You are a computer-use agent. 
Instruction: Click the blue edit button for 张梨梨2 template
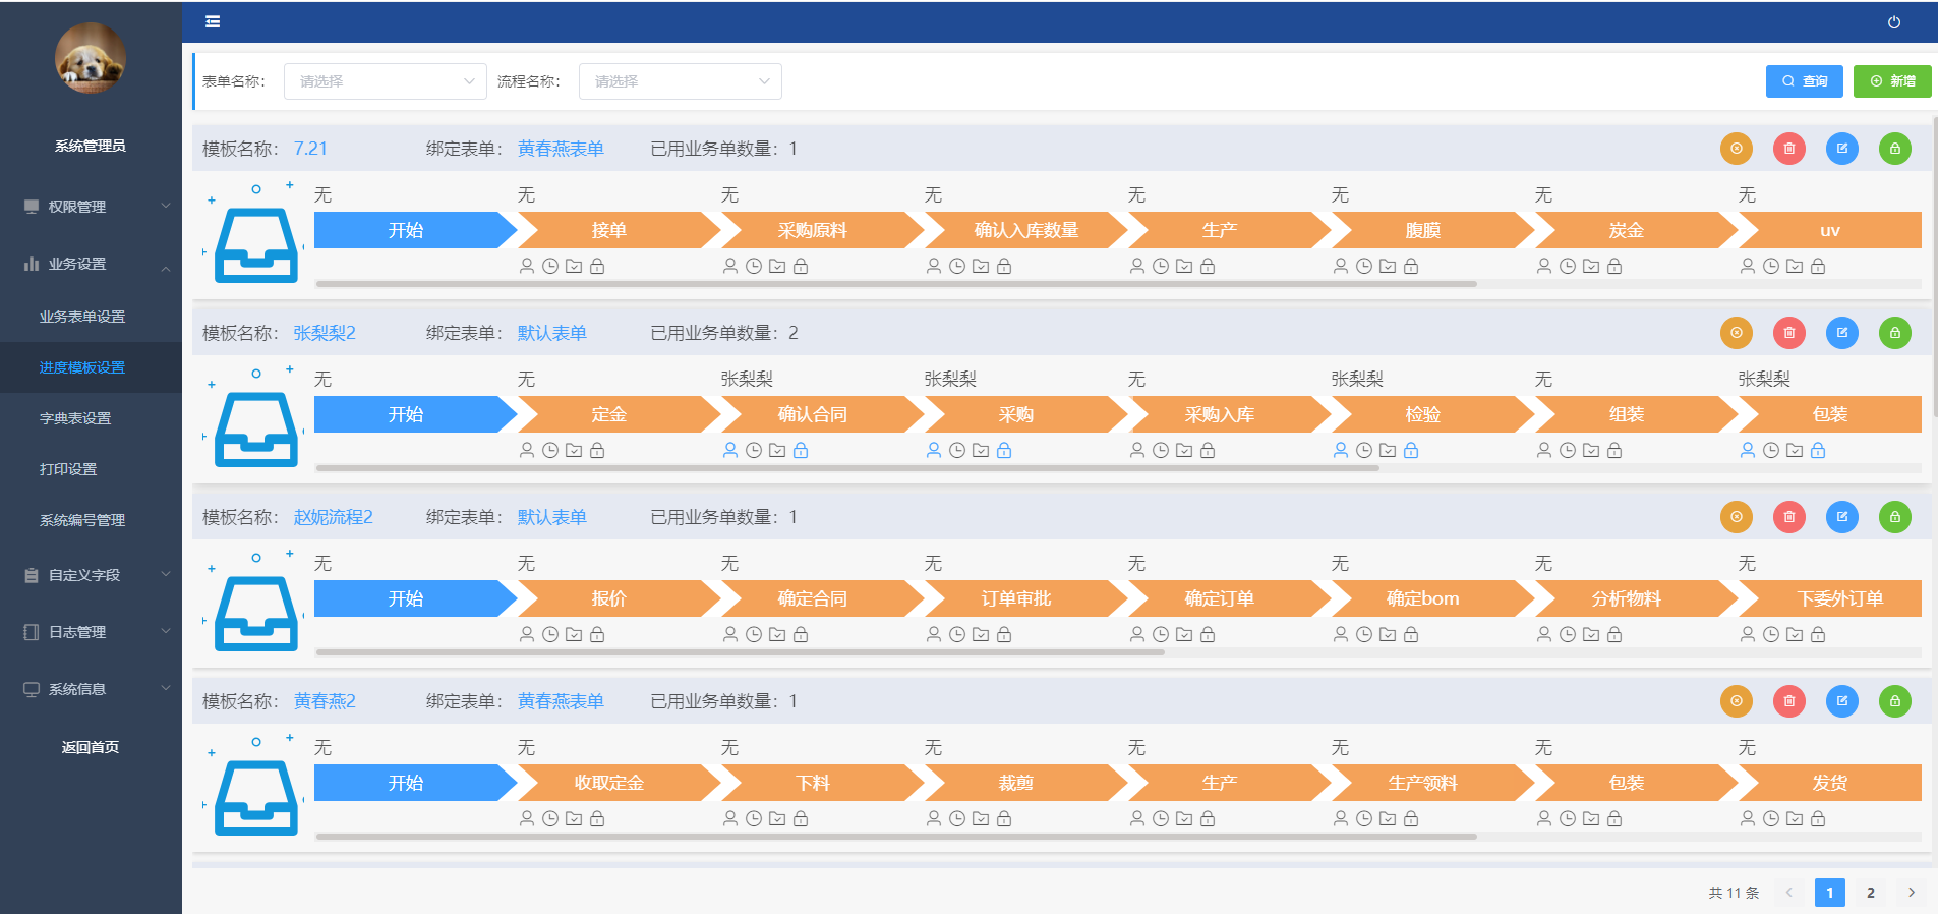(x=1841, y=333)
